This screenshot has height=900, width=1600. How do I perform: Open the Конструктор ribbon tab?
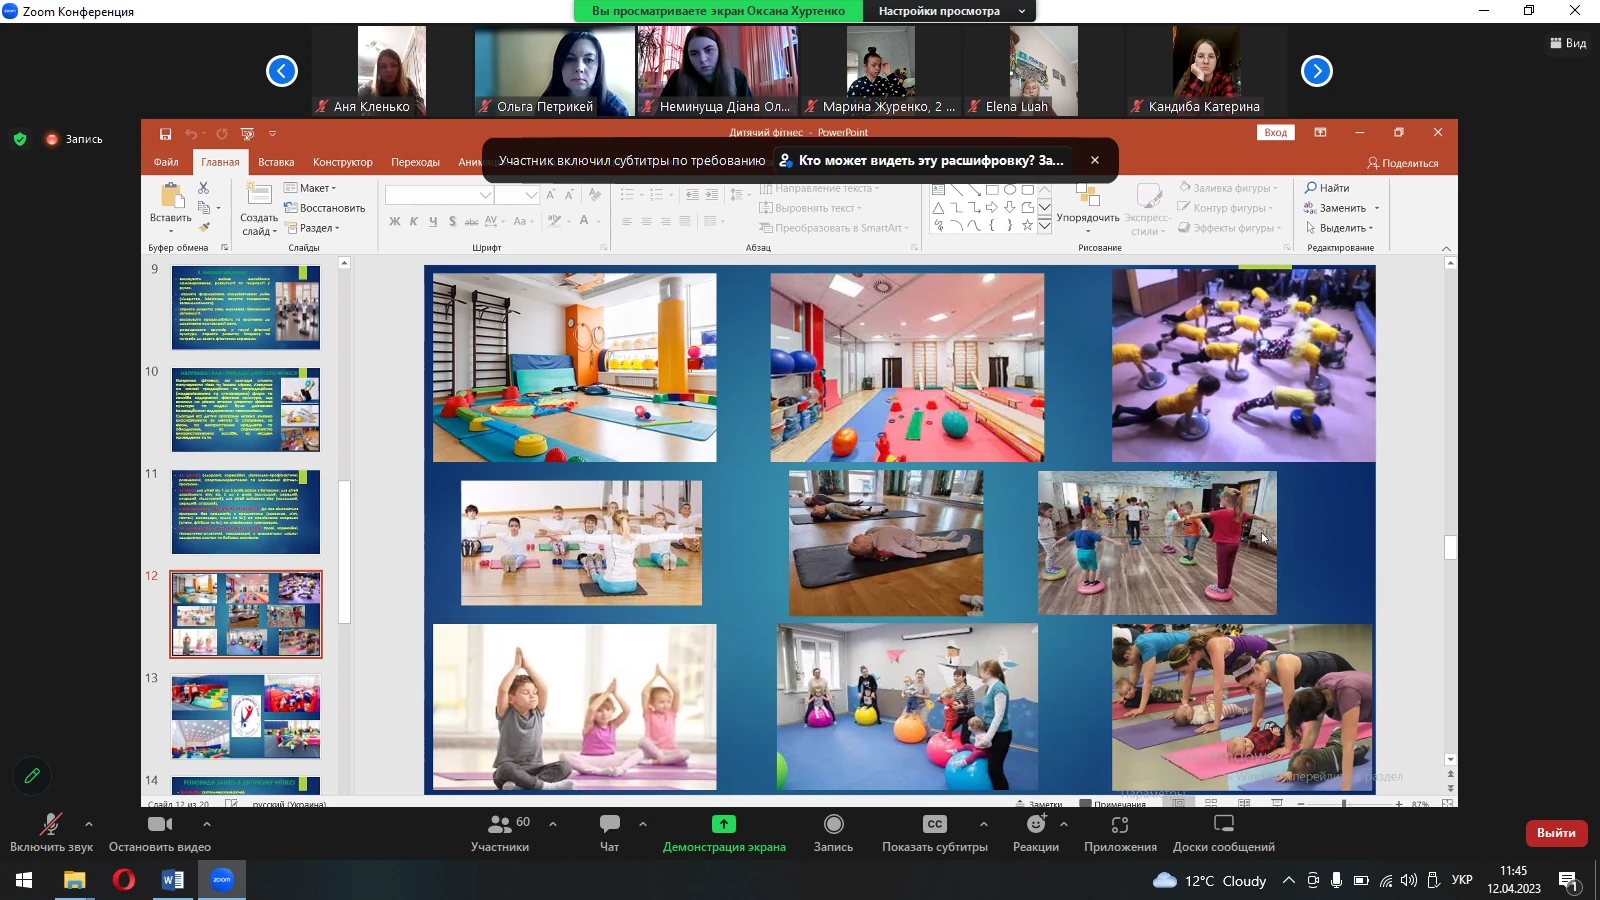pyautogui.click(x=342, y=162)
